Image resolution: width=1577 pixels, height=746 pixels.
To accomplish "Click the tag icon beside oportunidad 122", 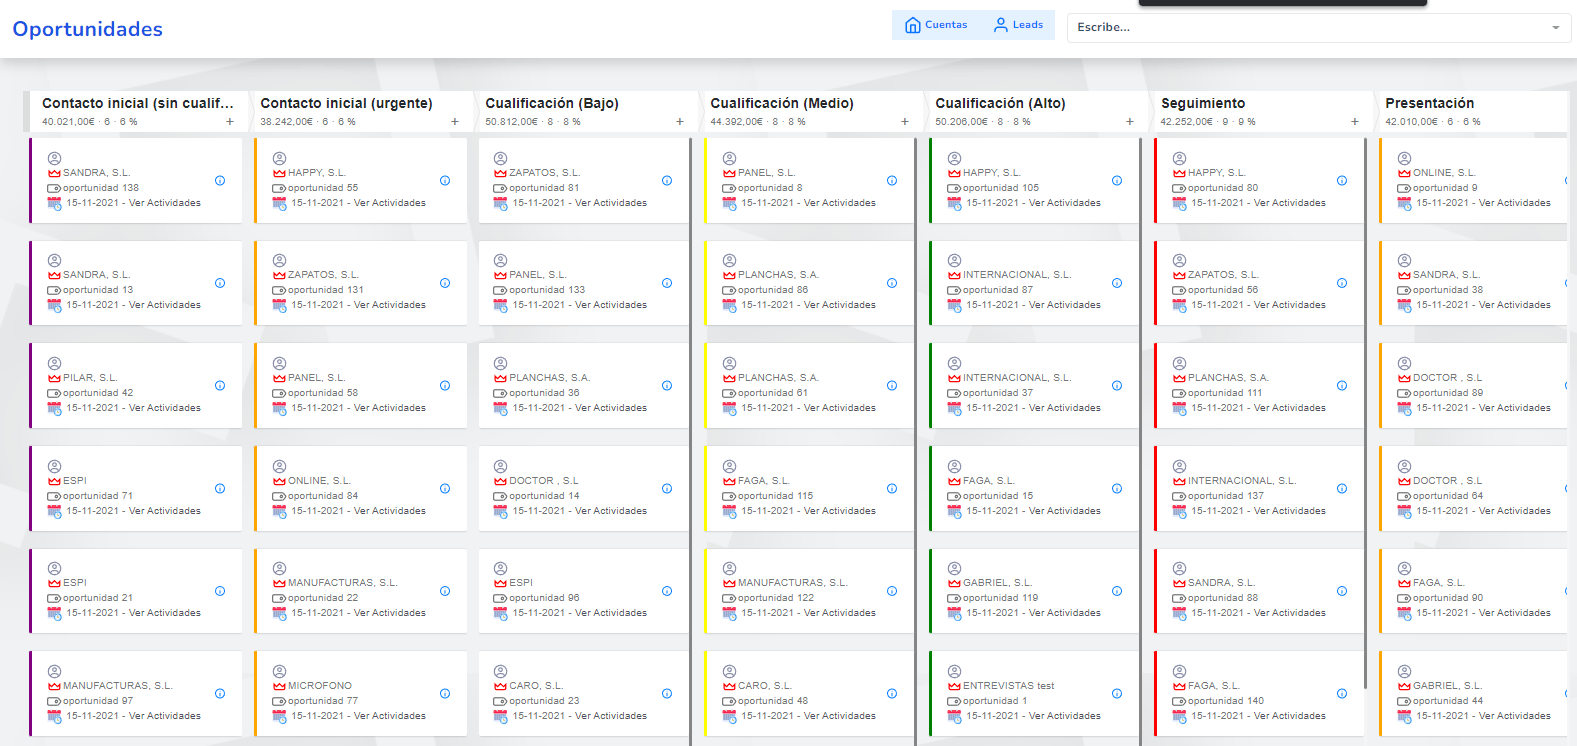I will point(729,598).
